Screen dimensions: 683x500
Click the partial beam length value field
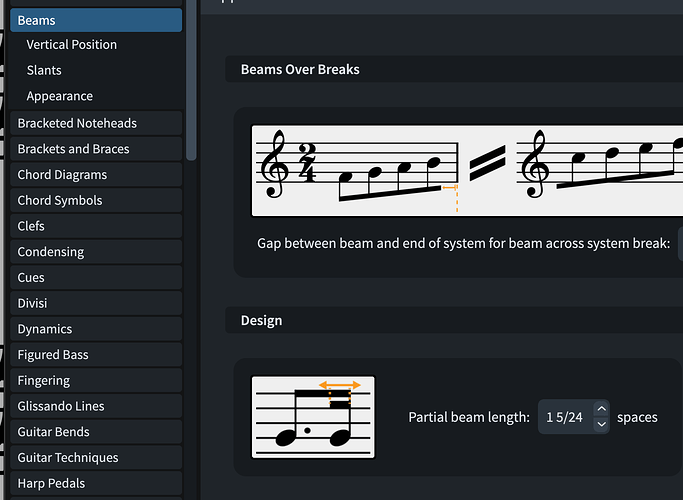[x=565, y=417]
